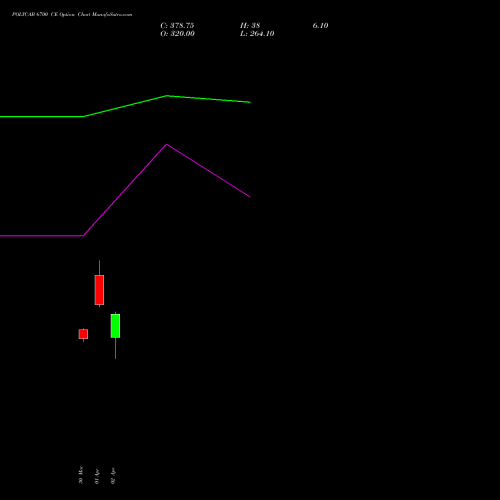The image size is (500, 500).
Task: Click the 30 Mar date label
Action: [81, 475]
